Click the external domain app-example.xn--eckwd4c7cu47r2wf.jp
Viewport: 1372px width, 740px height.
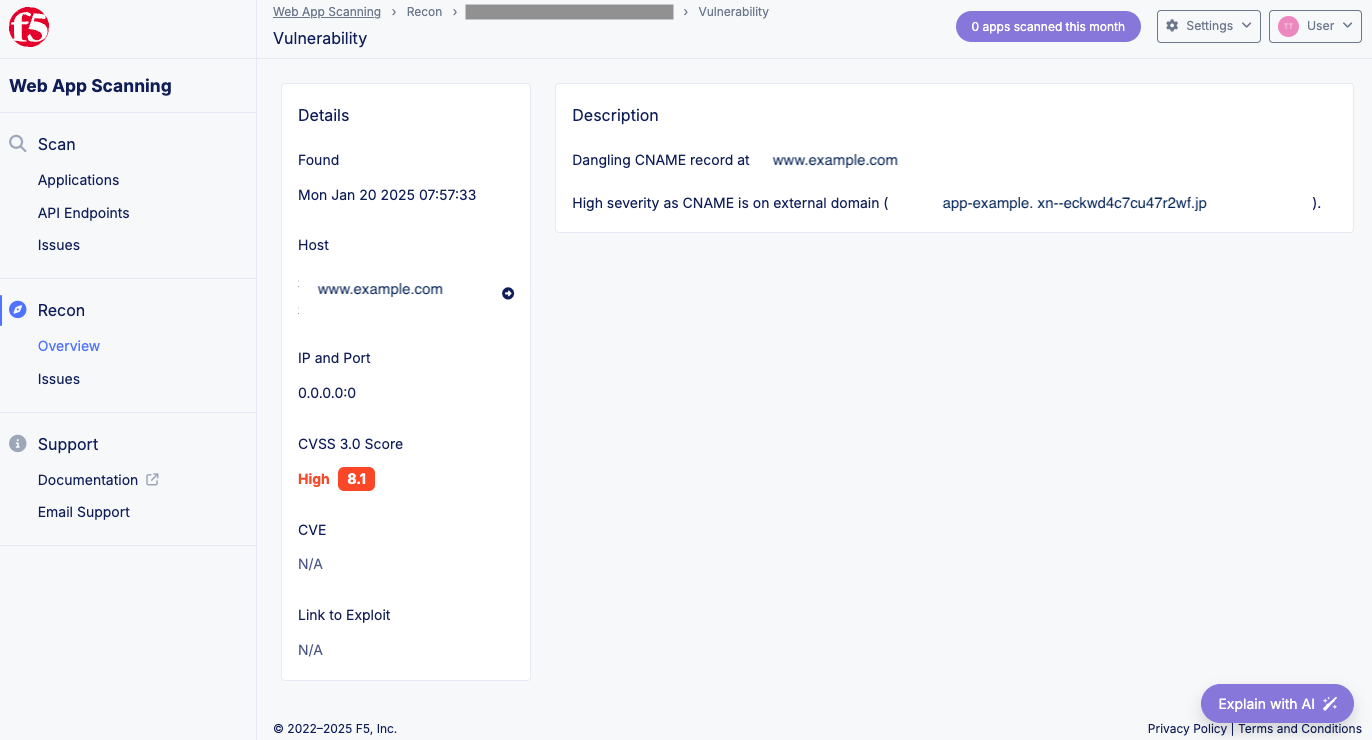pos(1074,203)
